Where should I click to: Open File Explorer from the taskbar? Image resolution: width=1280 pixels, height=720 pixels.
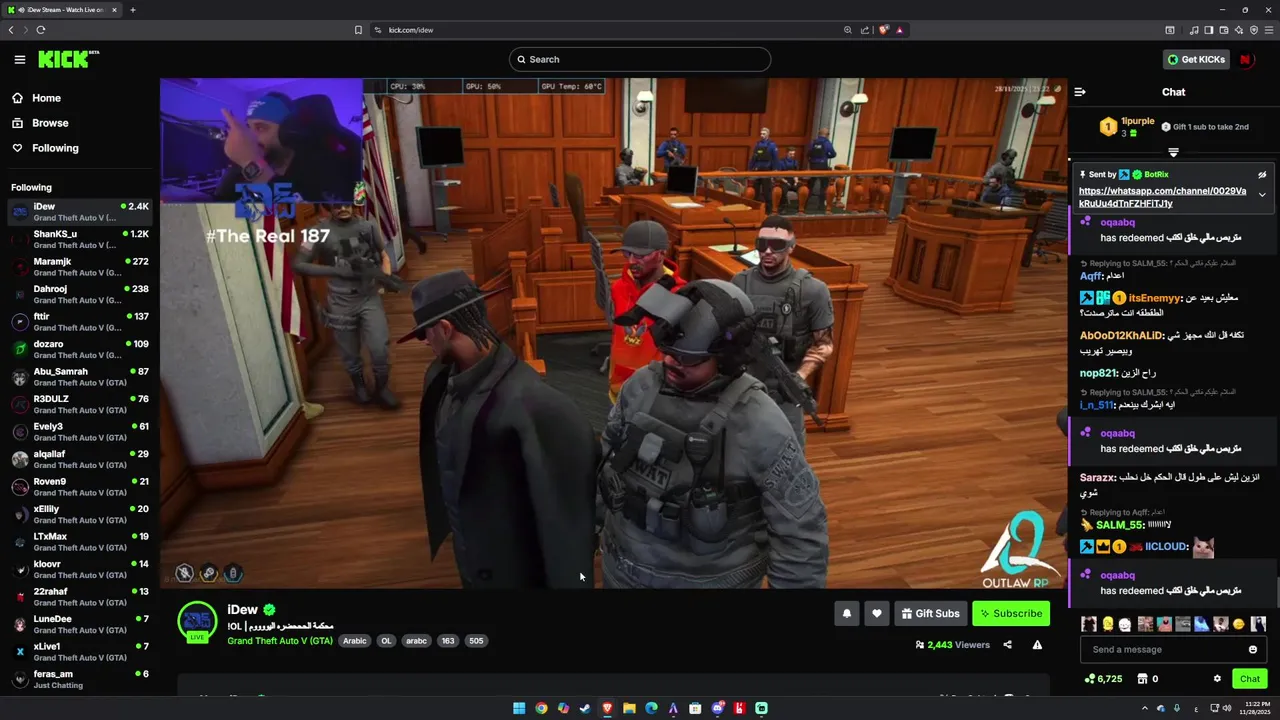click(629, 708)
